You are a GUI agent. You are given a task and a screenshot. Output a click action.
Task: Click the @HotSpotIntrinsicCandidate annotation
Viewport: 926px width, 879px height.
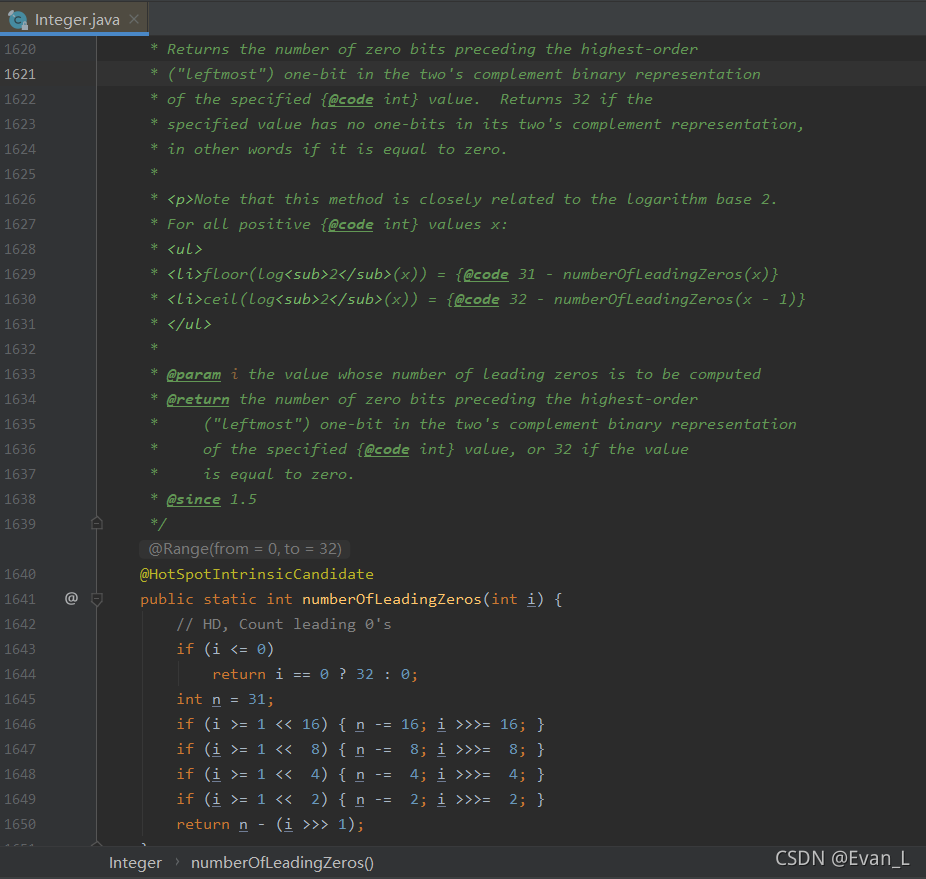(256, 574)
